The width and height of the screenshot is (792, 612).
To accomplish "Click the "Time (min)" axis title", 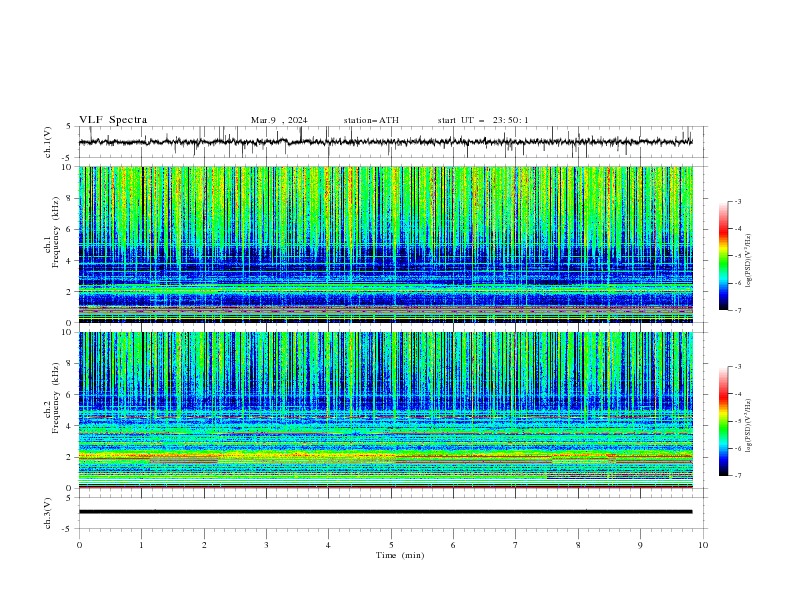I will click(400, 555).
